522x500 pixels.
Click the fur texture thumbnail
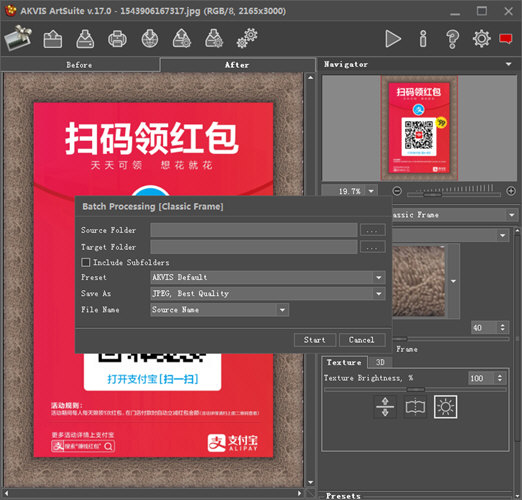[x=419, y=281]
